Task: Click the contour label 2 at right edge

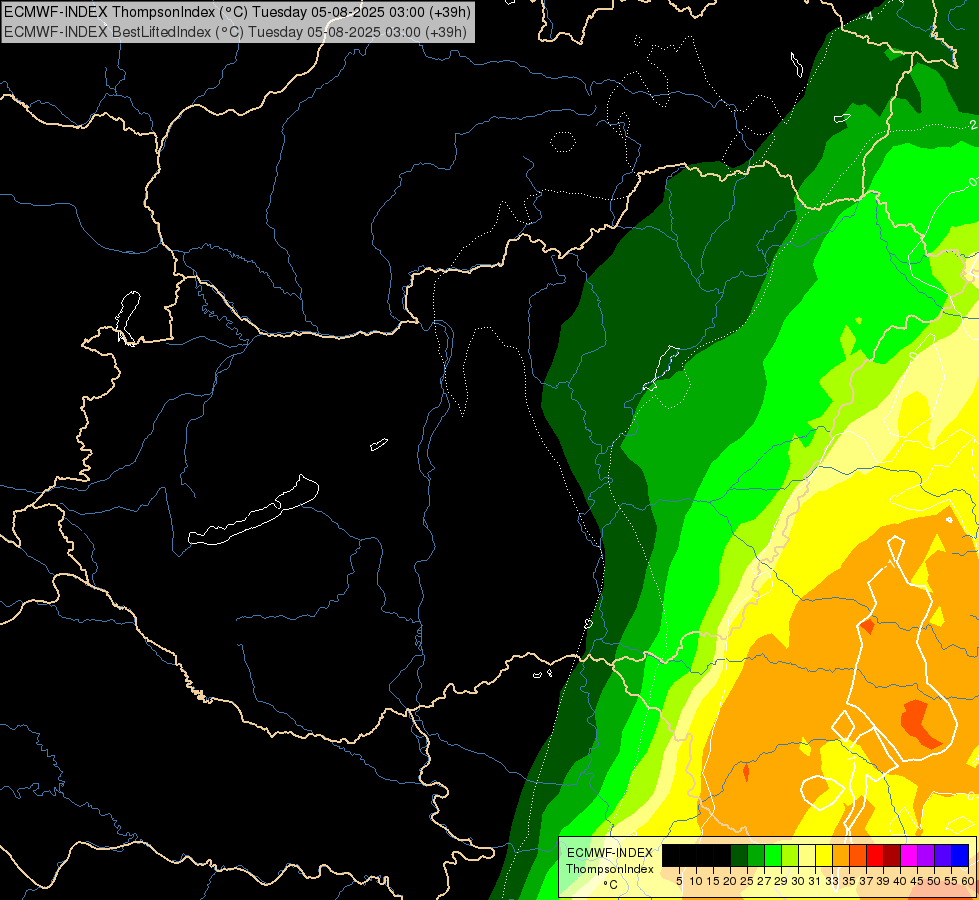Action: (973, 125)
